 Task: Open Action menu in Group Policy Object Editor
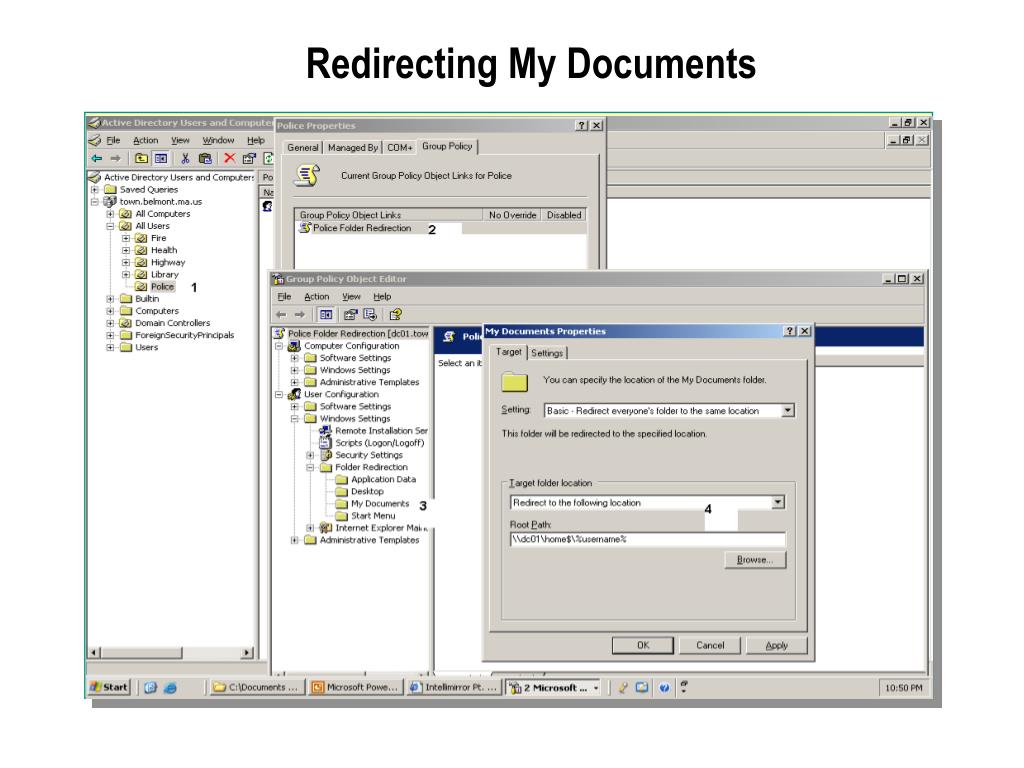[317, 296]
